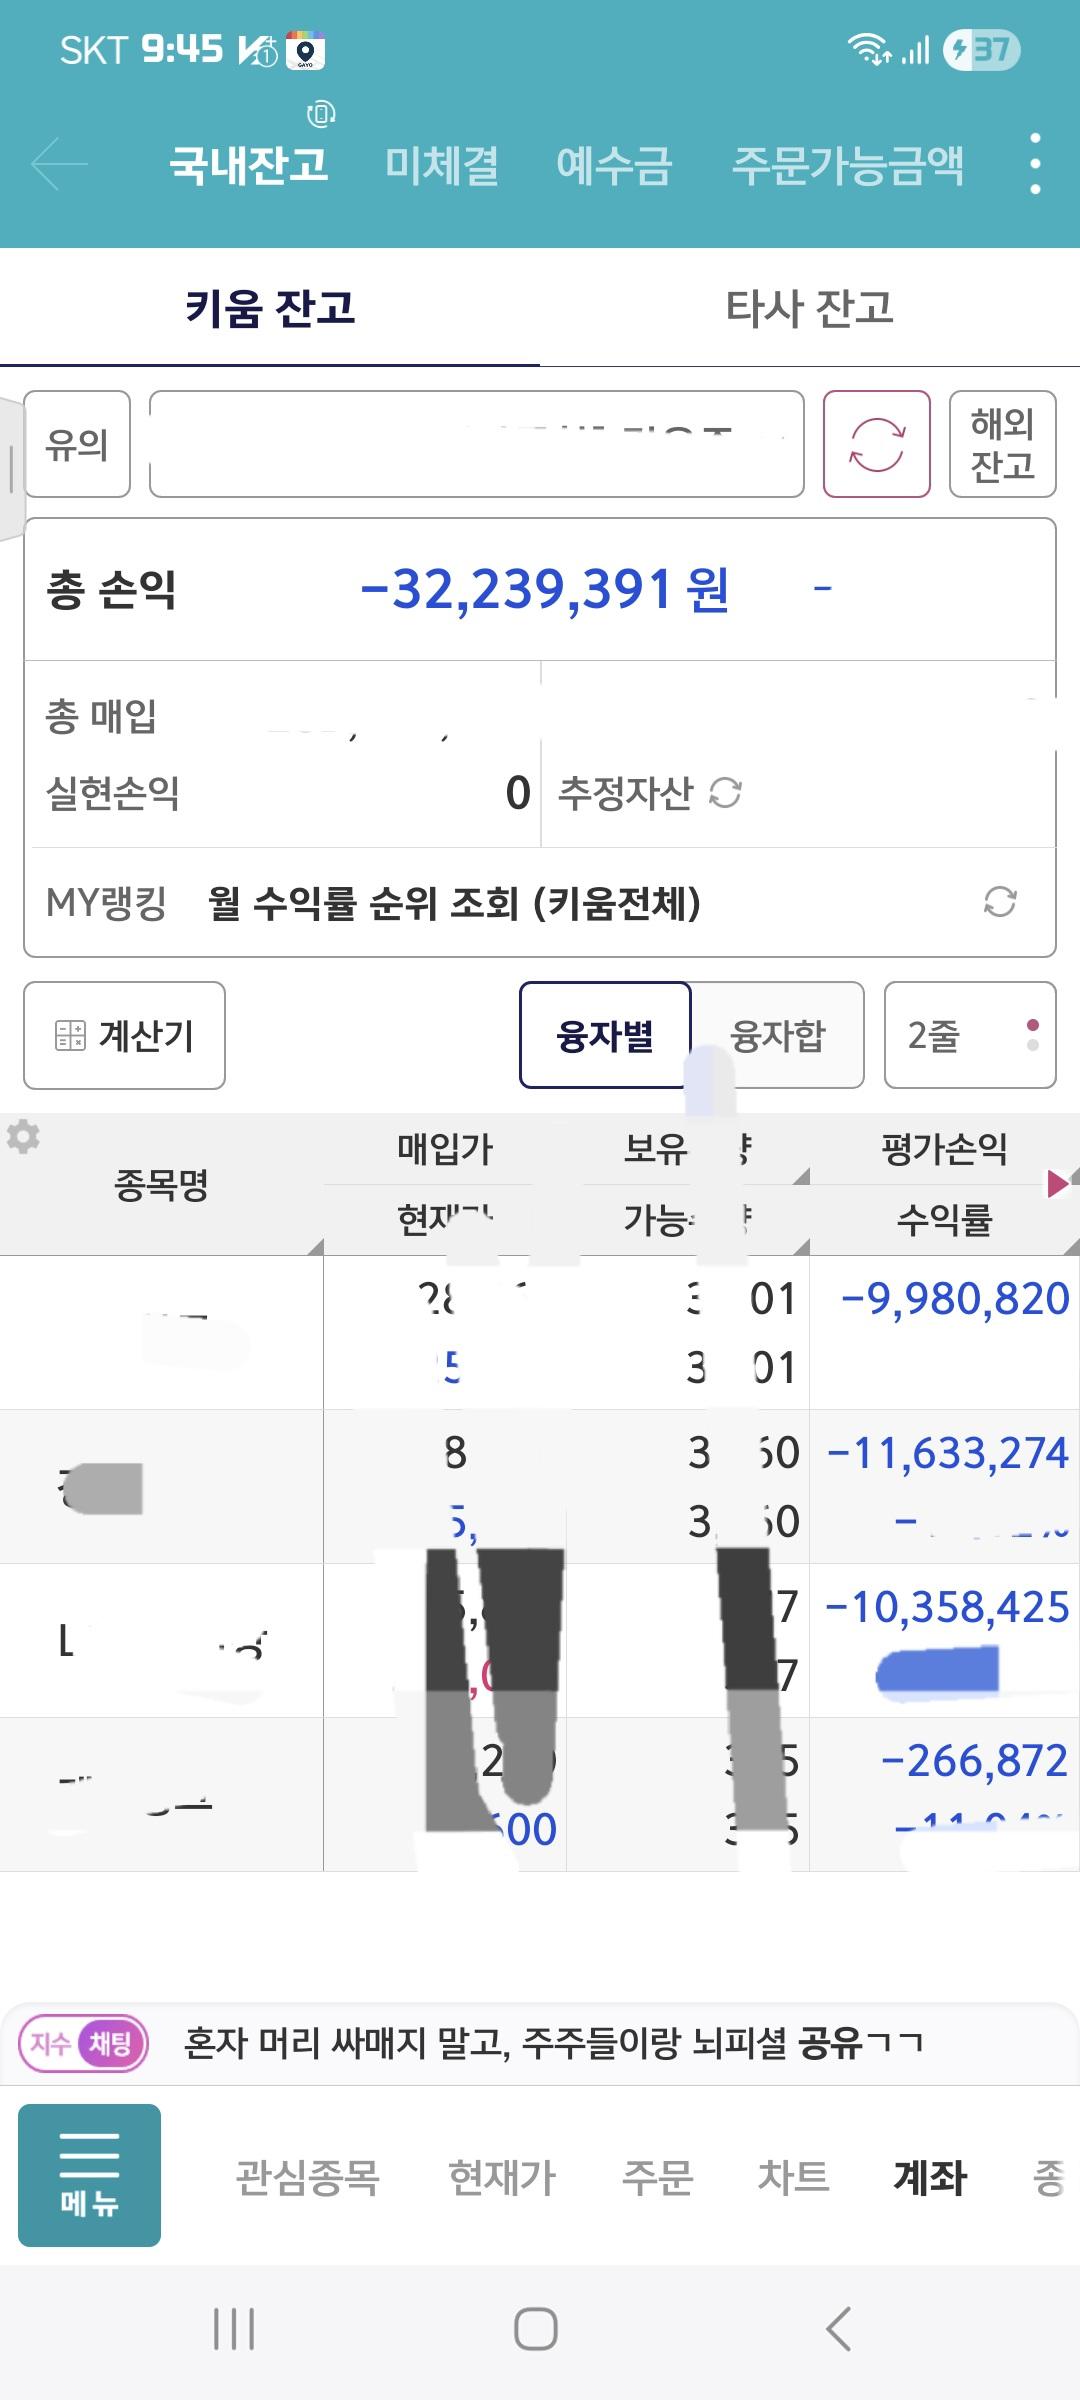The height and width of the screenshot is (2400, 1080).
Task: Select the 융자별 toggle option
Action: pyautogui.click(x=605, y=1035)
